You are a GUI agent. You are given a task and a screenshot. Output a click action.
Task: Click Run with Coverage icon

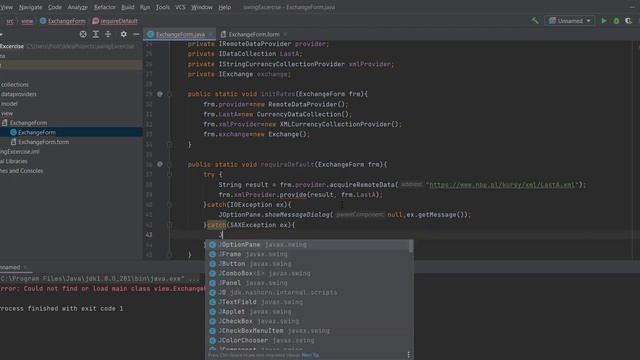629,20
